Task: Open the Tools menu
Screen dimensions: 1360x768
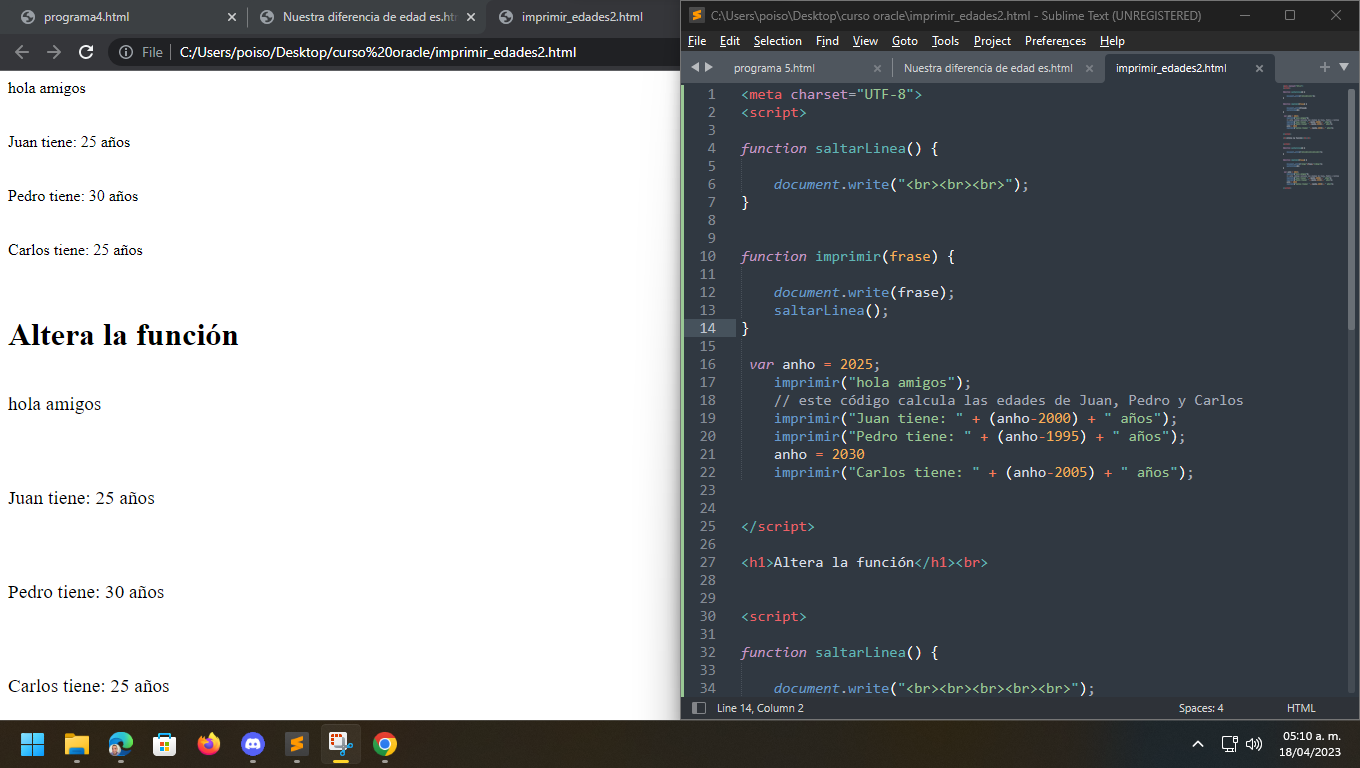Action: click(945, 41)
